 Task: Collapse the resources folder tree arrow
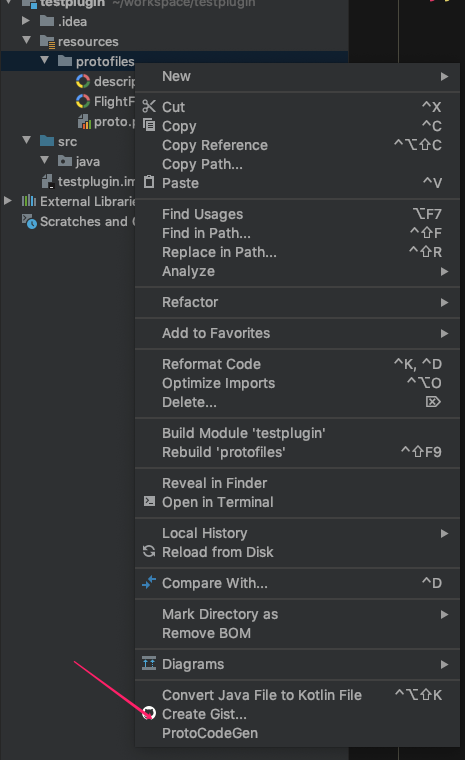click(27, 41)
